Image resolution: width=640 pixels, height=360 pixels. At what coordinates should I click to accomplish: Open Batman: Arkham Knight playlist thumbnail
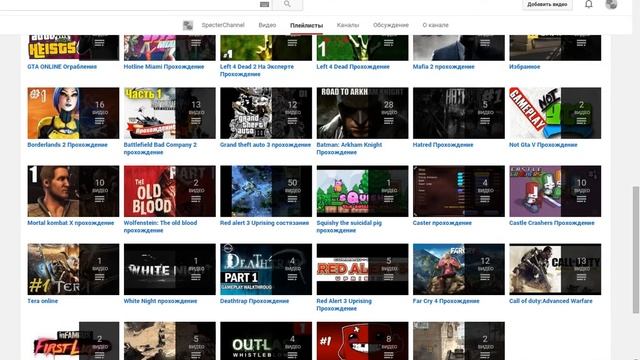[x=362, y=113]
